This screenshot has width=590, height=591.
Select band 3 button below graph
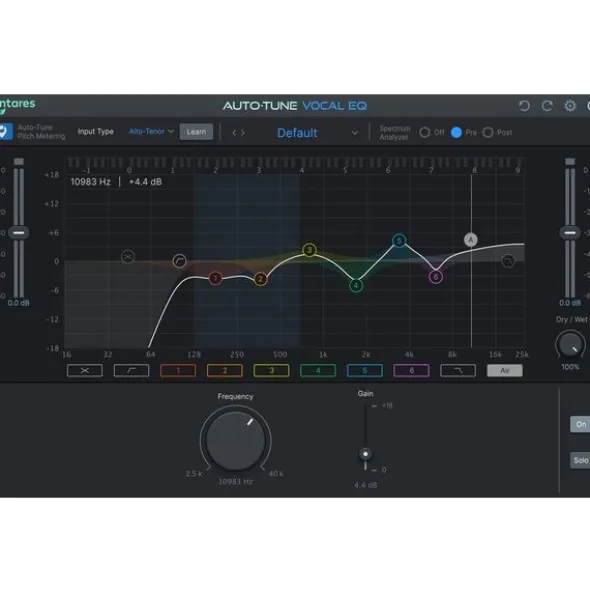point(271,371)
